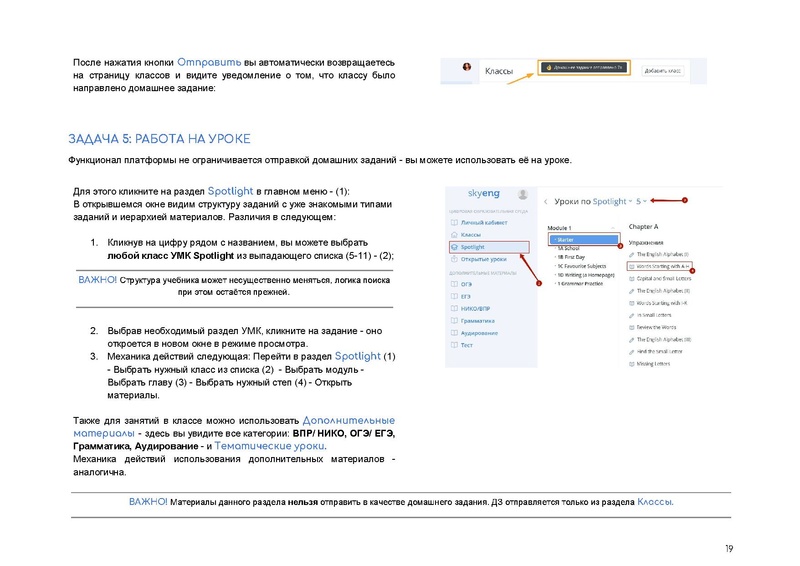This screenshot has width=800, height=566.
Task: Open exercise The English Alphabet (II)
Action: 664,291
